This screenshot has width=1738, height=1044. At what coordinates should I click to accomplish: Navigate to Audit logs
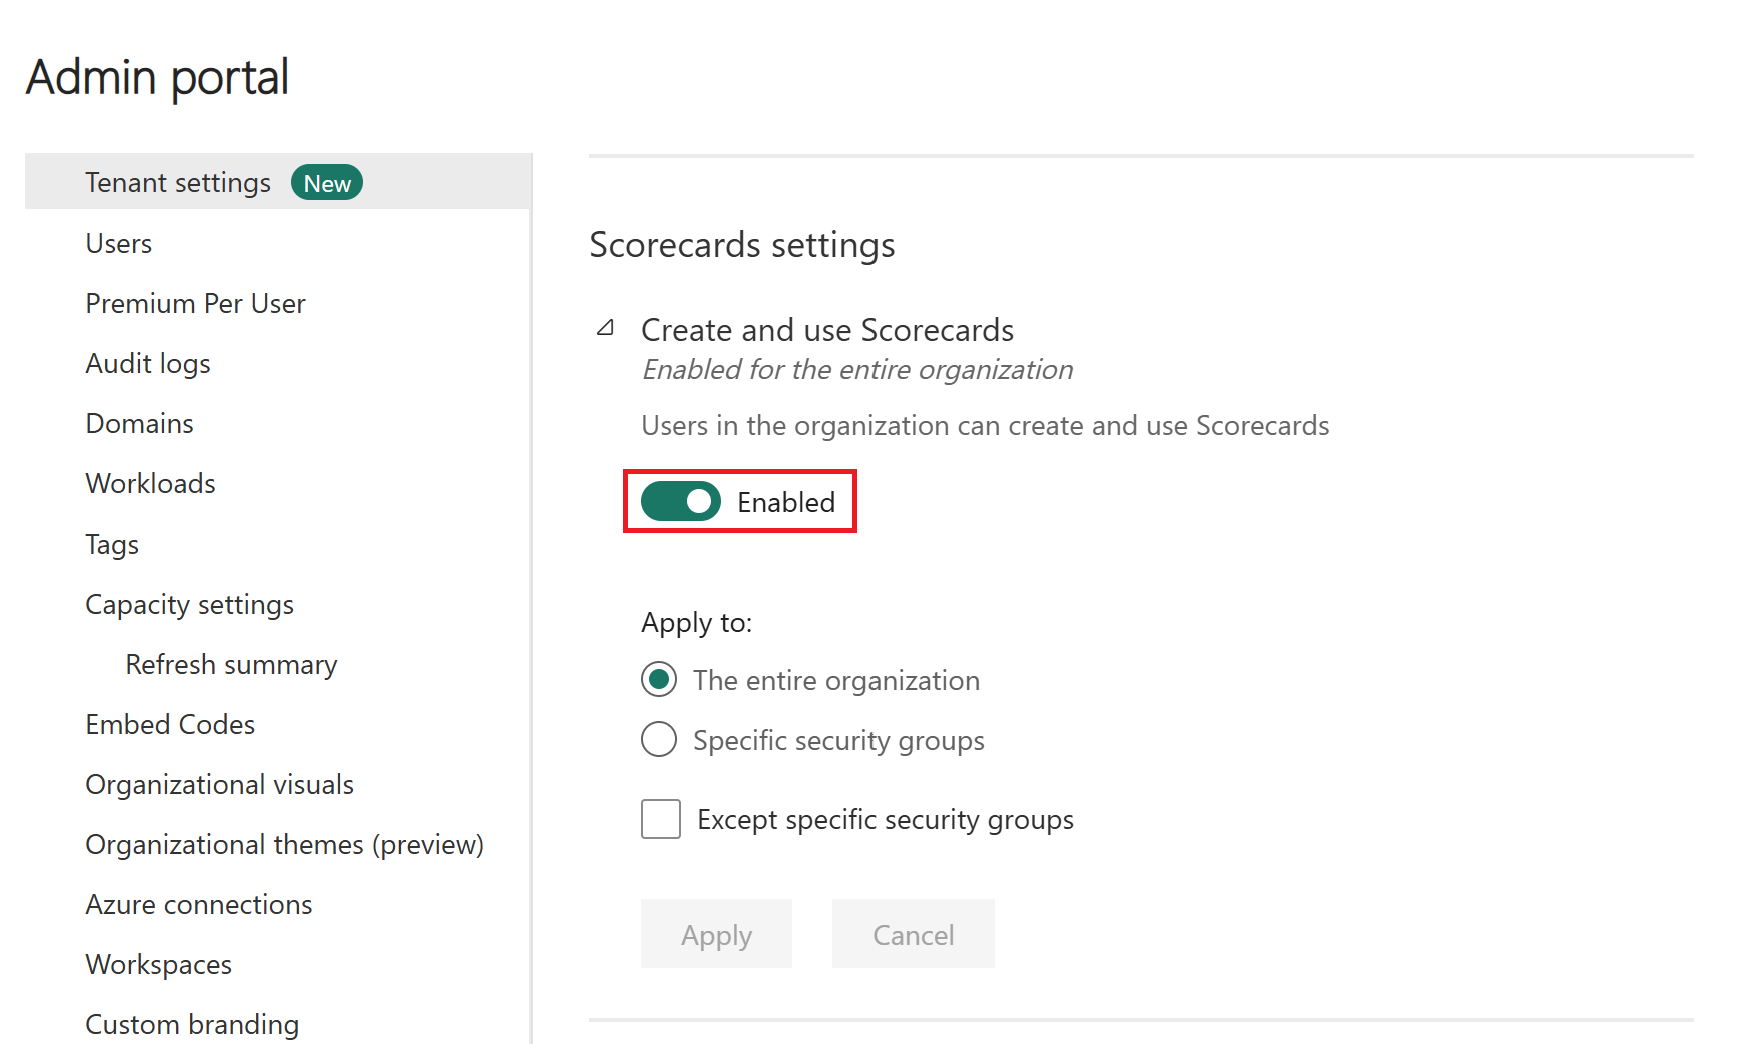pyautogui.click(x=148, y=364)
